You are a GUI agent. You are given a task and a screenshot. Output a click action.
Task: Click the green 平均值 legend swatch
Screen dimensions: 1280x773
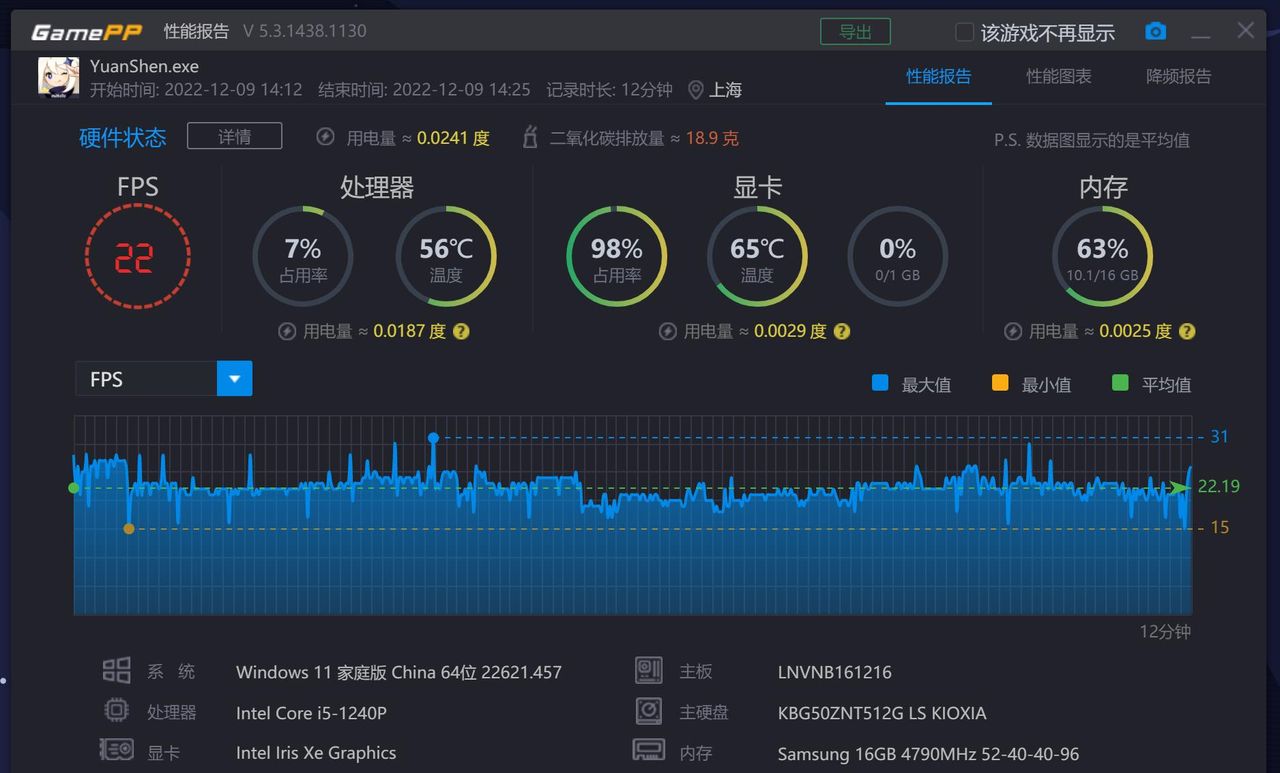point(1120,382)
